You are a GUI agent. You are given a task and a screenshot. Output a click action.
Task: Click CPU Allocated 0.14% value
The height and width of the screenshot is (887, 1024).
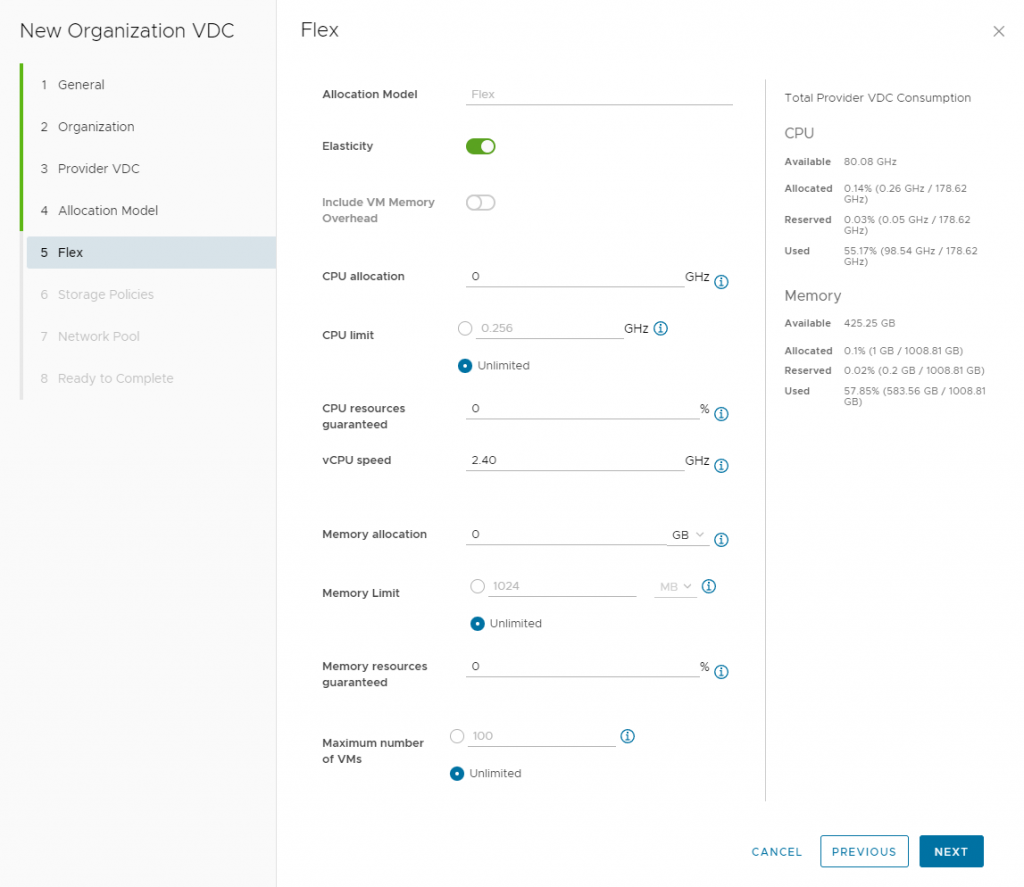click(x=905, y=193)
